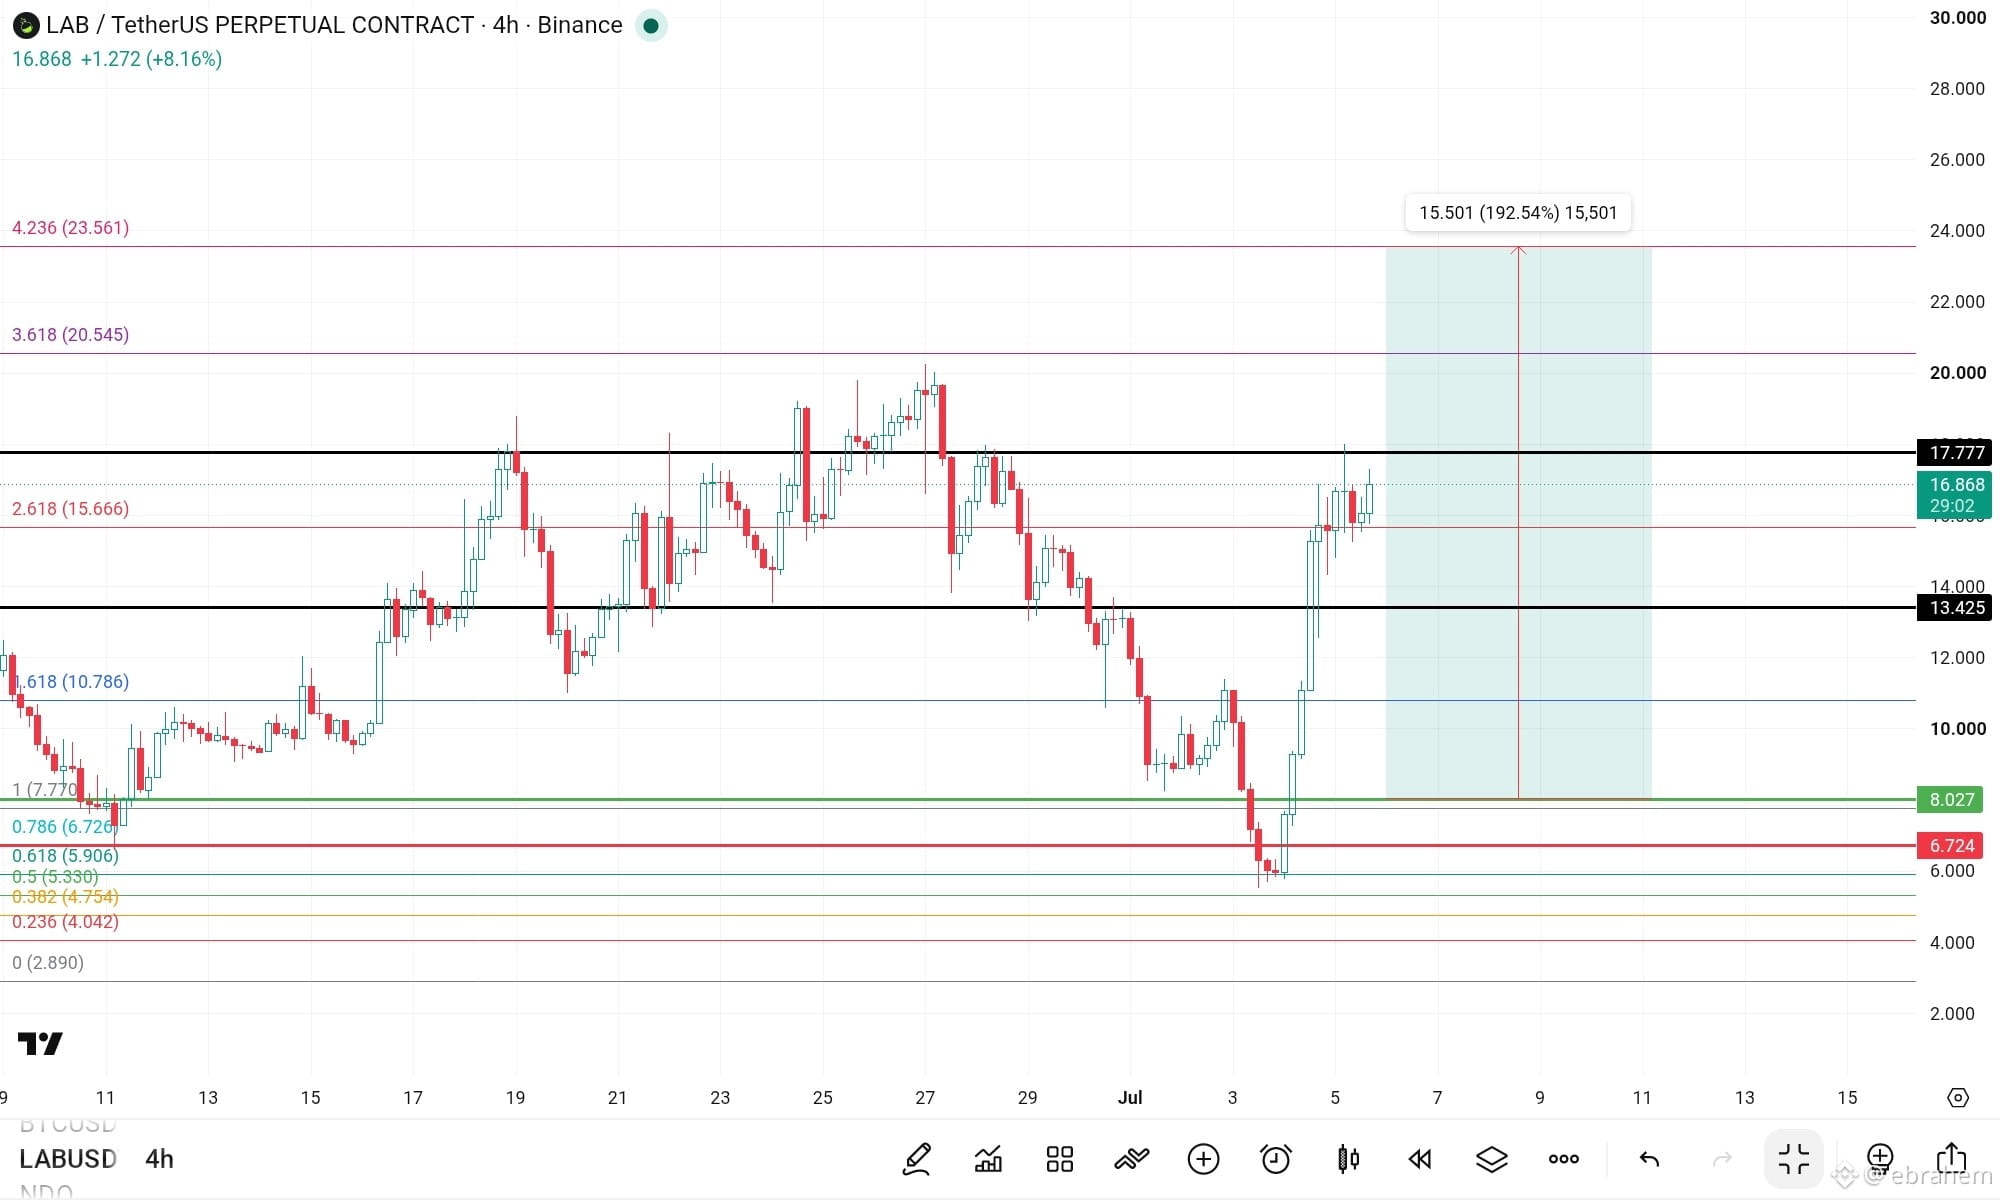Select the 0.236 (4.042) Fibonacci level label

click(65, 922)
